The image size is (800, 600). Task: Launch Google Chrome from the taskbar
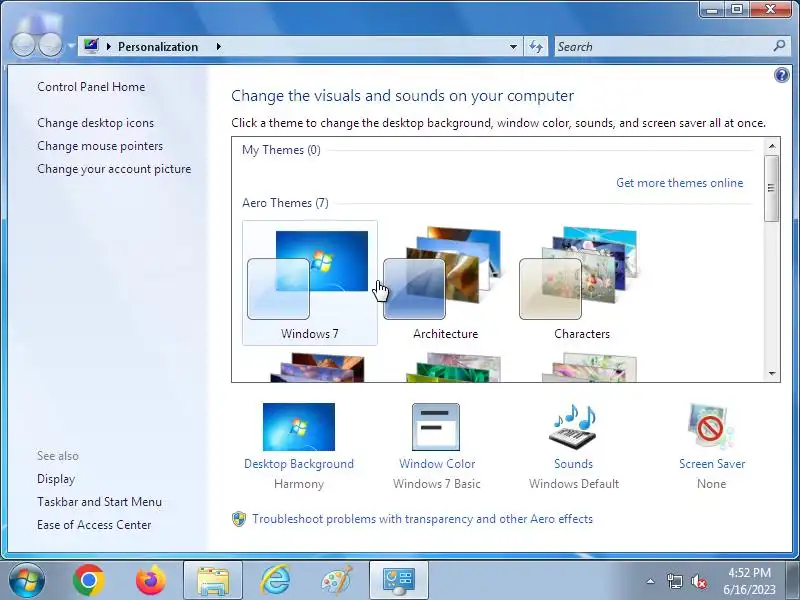point(89,581)
